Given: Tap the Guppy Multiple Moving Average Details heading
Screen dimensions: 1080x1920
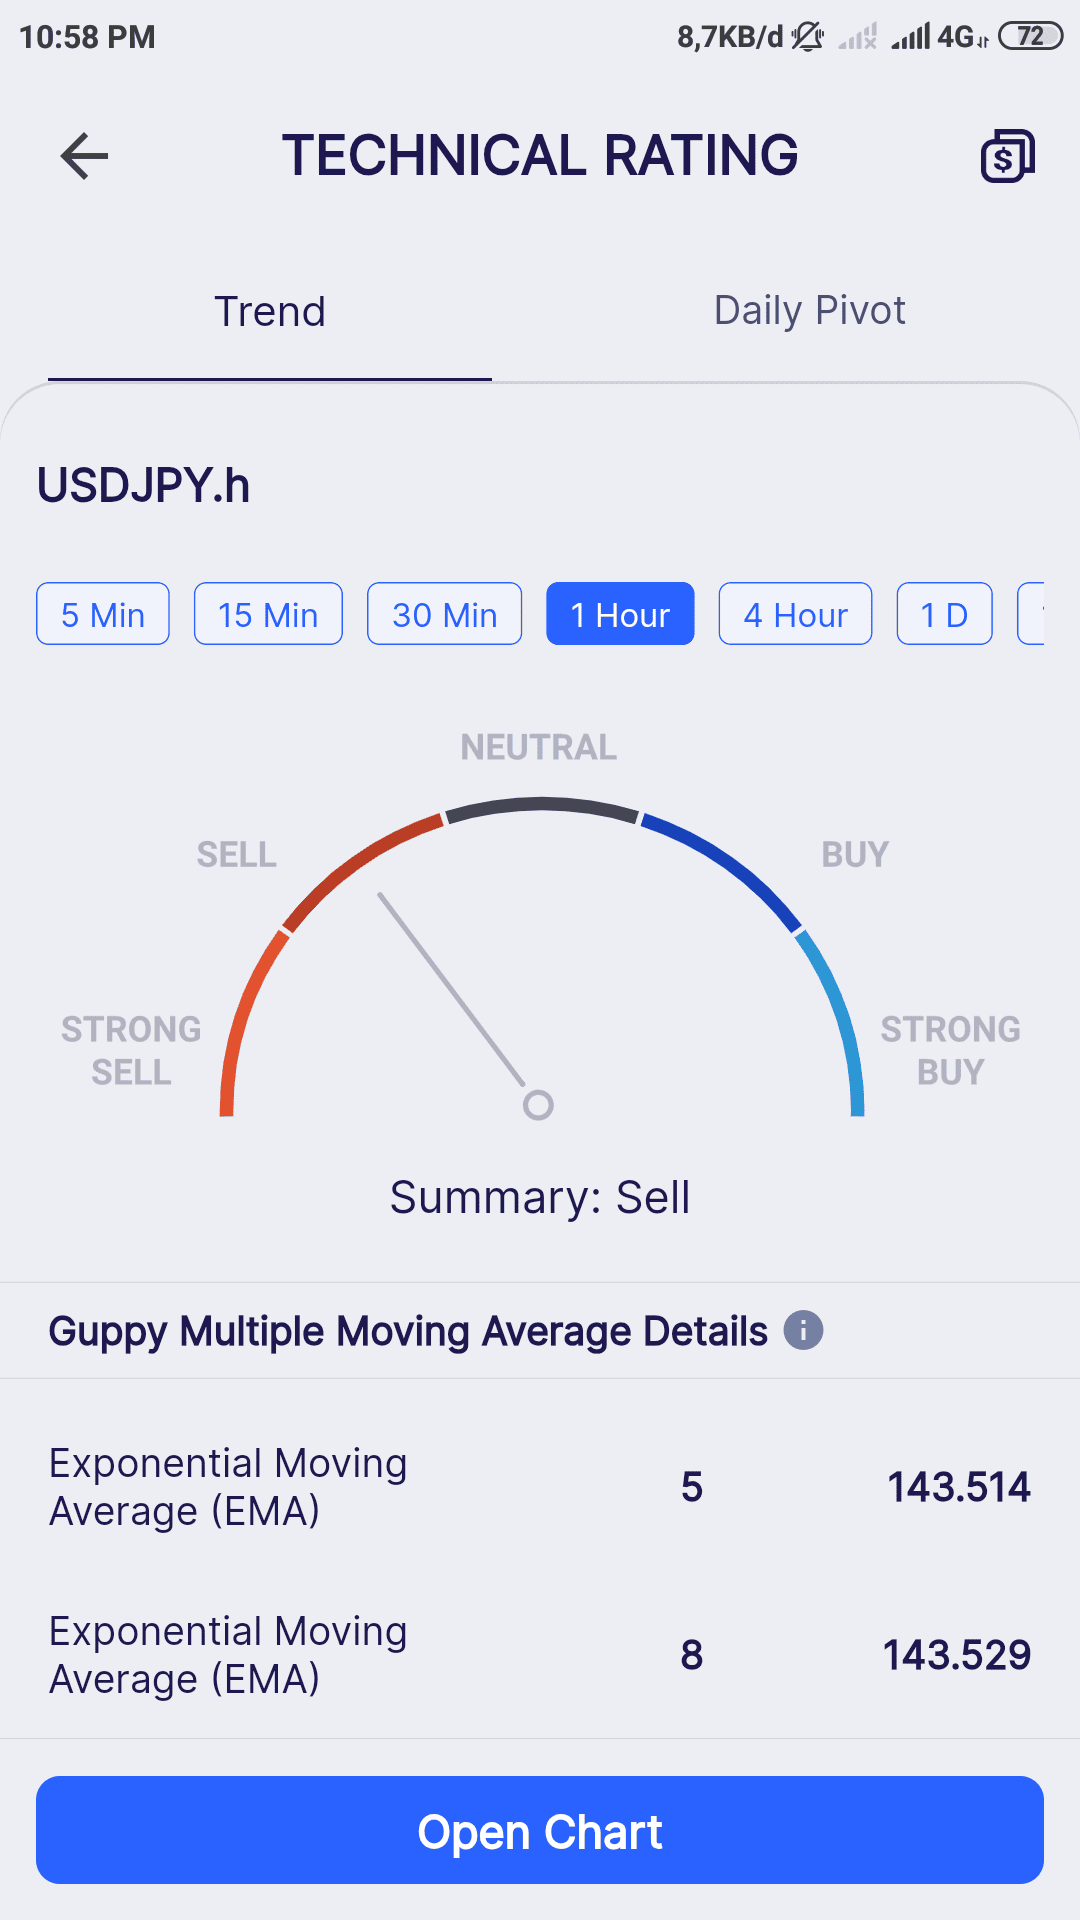Looking at the screenshot, I should pos(408,1331).
